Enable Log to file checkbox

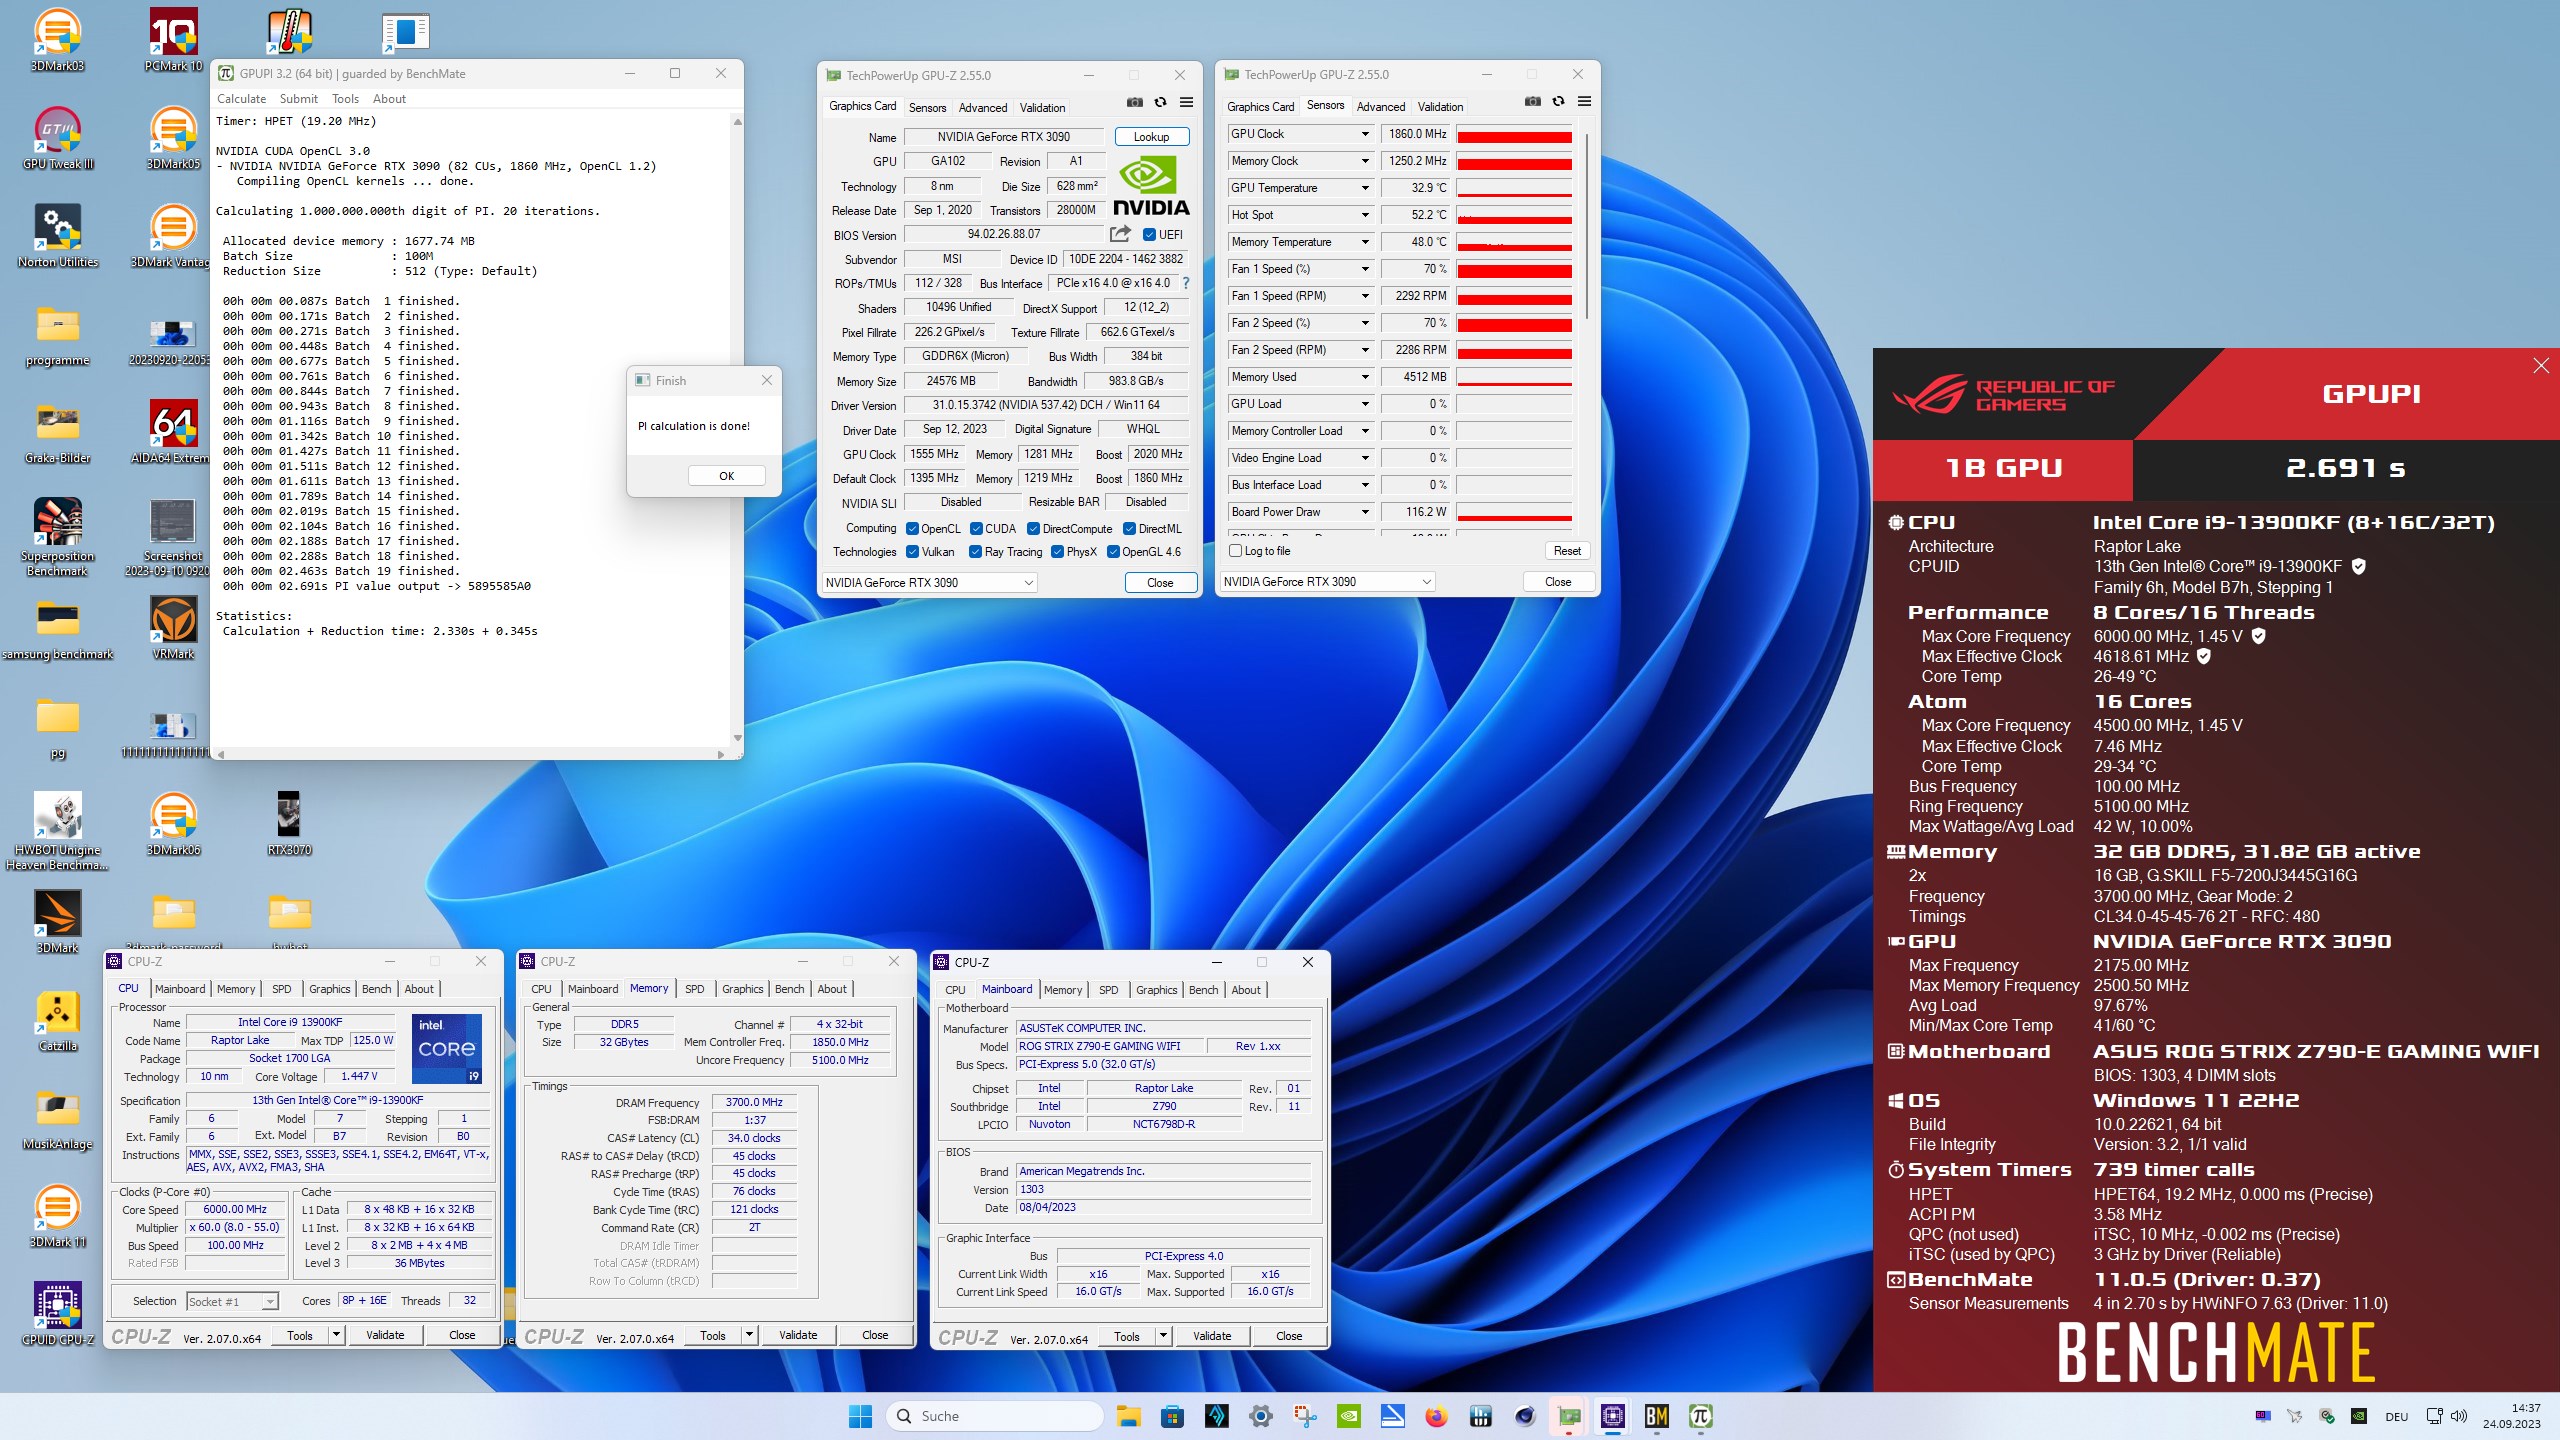coord(1236,551)
